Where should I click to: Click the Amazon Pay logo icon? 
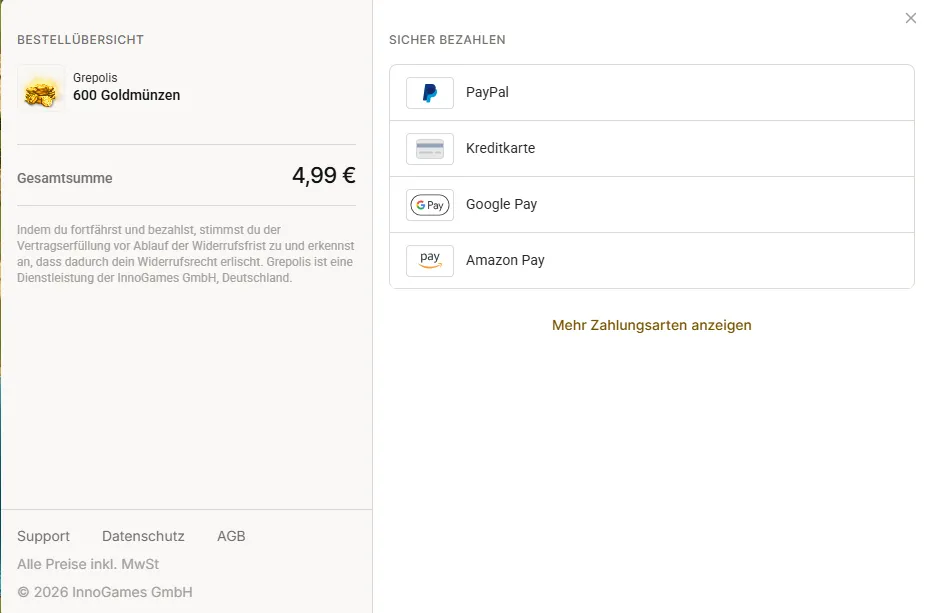tap(430, 261)
